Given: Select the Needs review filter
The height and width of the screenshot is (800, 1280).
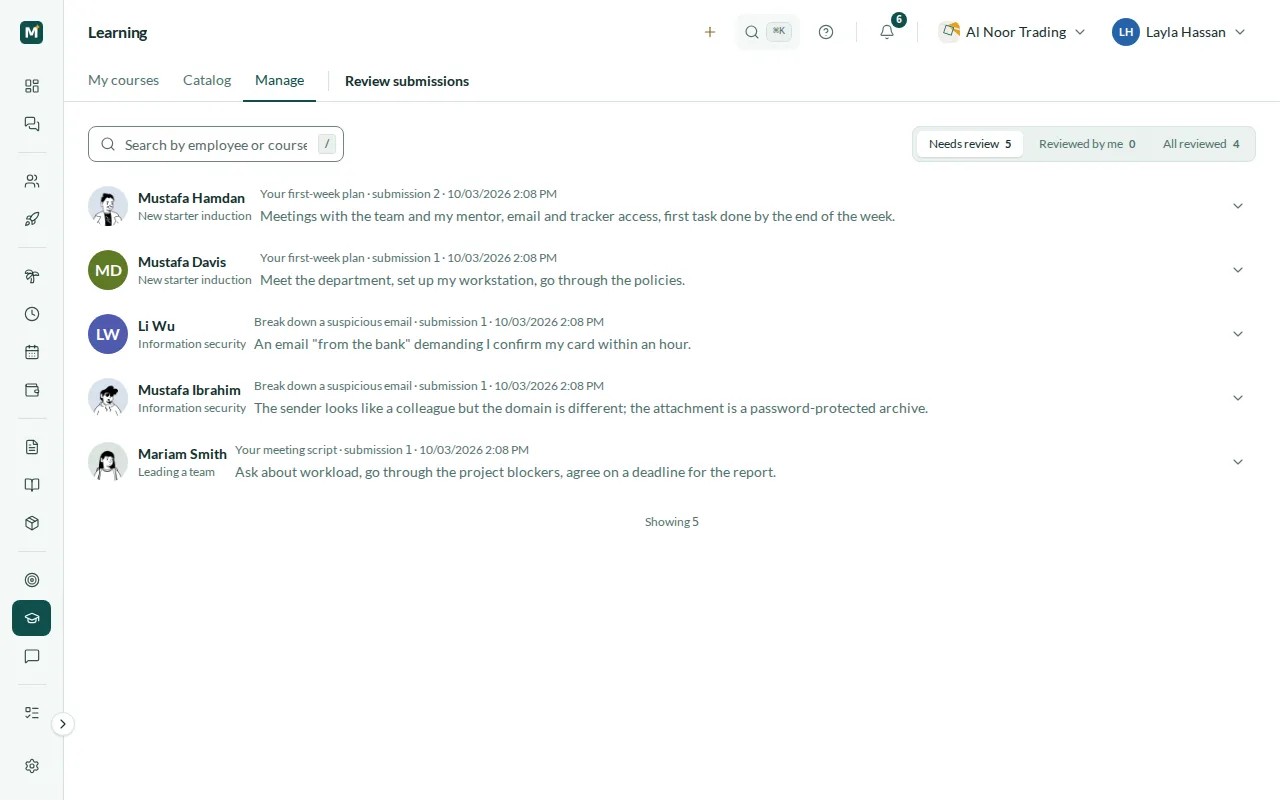Looking at the screenshot, I should point(970,144).
